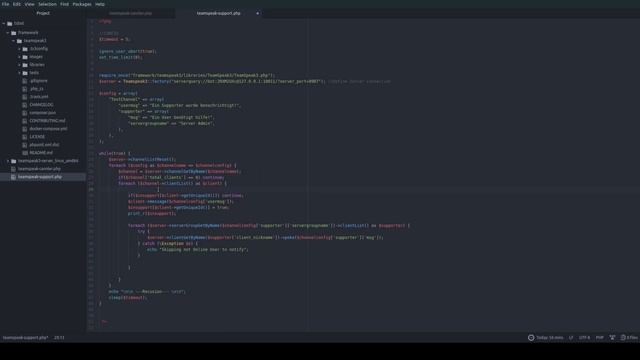The width and height of the screenshot is (640, 360).
Task: Open composer.json in the tree
Action: 42,113
